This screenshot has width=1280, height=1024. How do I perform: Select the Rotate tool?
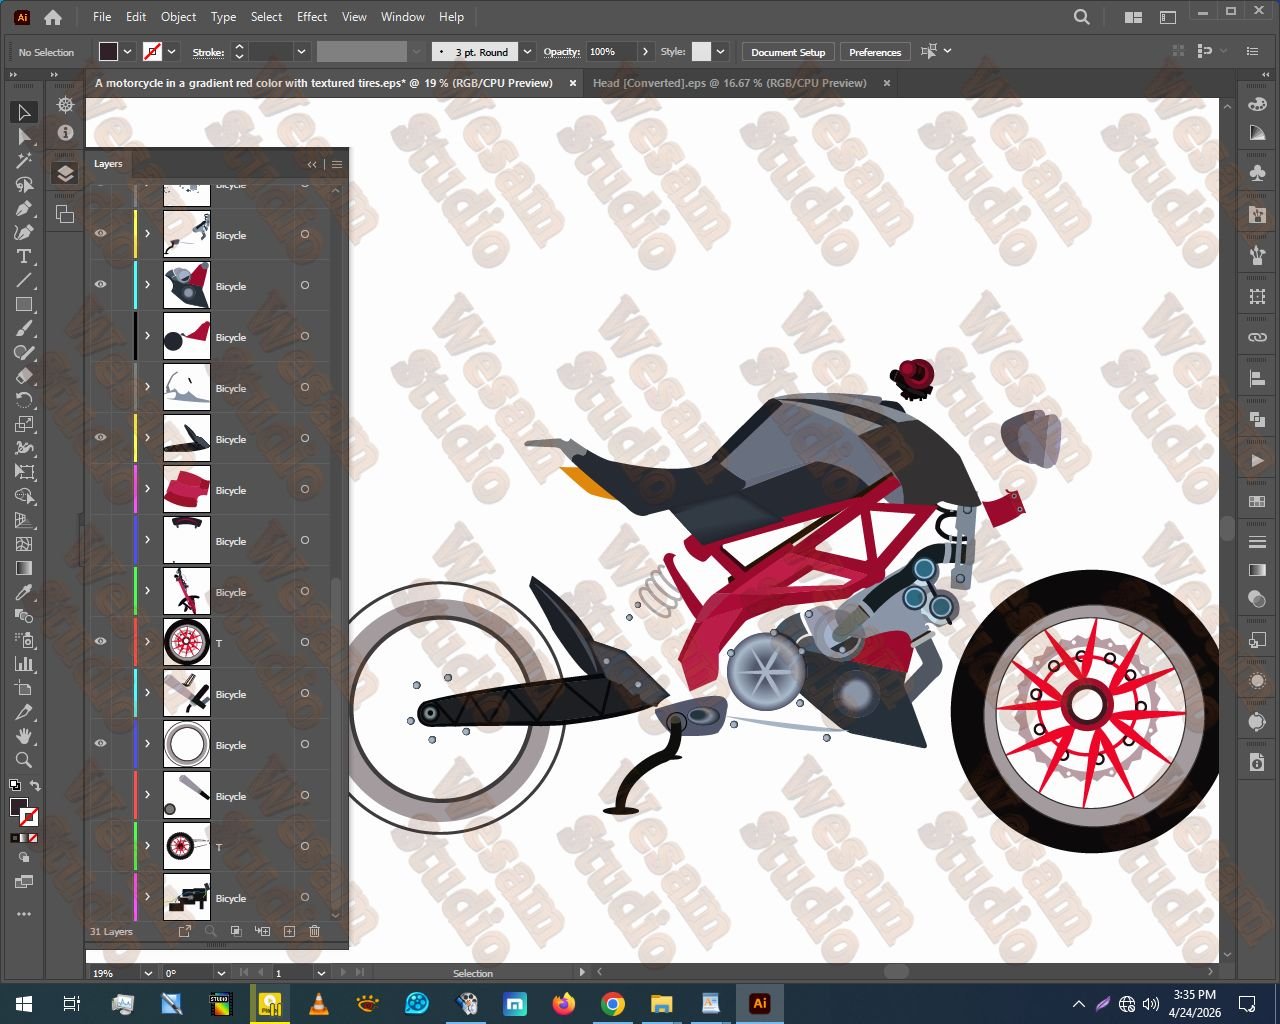[x=25, y=400]
